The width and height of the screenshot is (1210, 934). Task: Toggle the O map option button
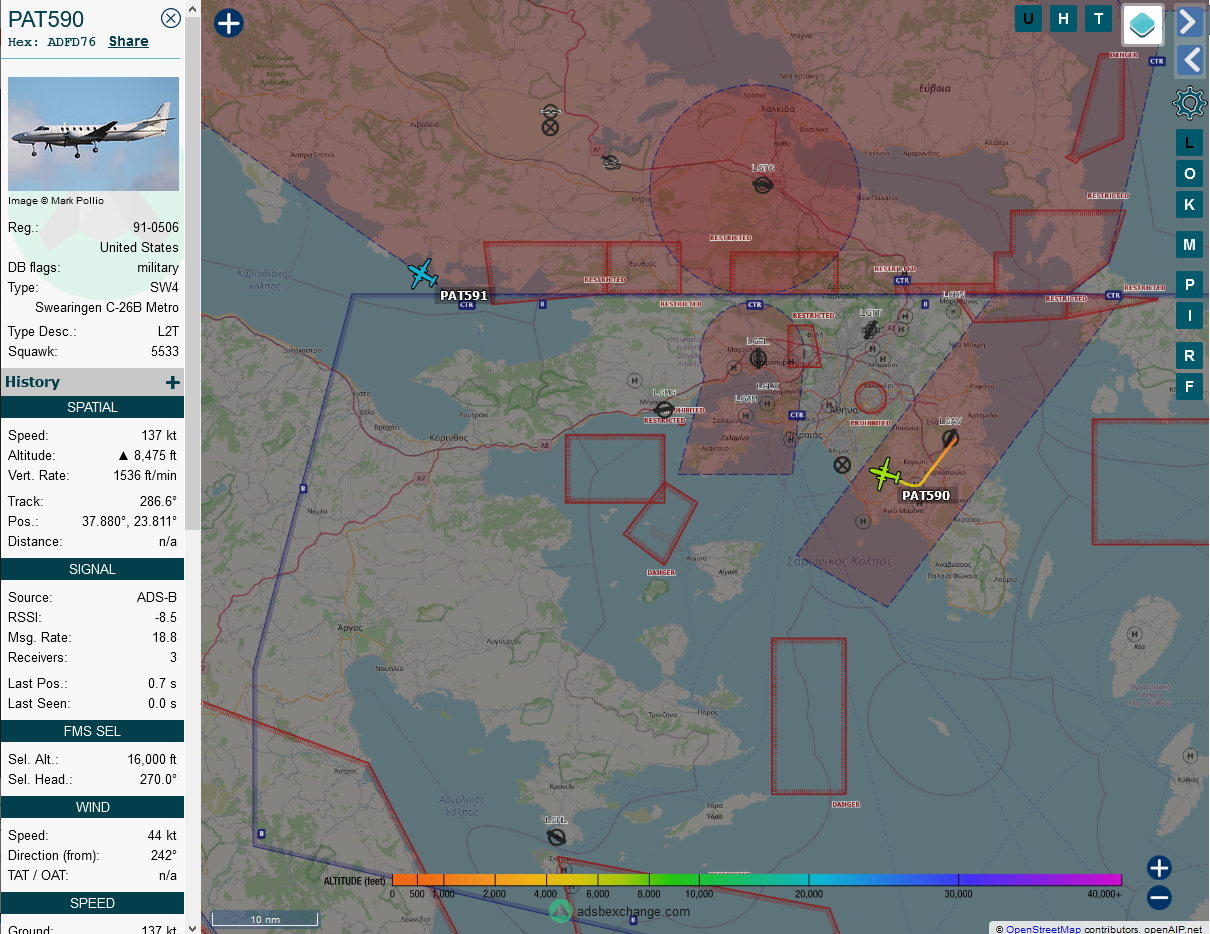1189,173
